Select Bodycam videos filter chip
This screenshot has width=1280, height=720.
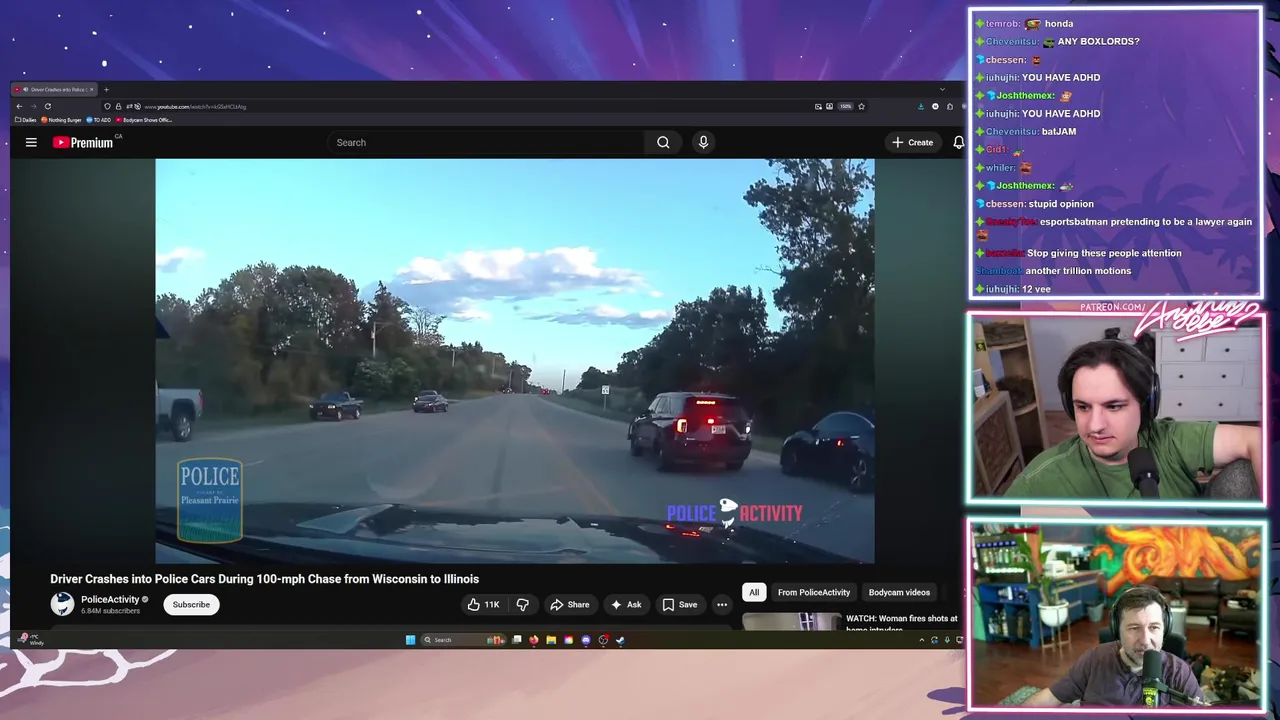[x=899, y=592]
